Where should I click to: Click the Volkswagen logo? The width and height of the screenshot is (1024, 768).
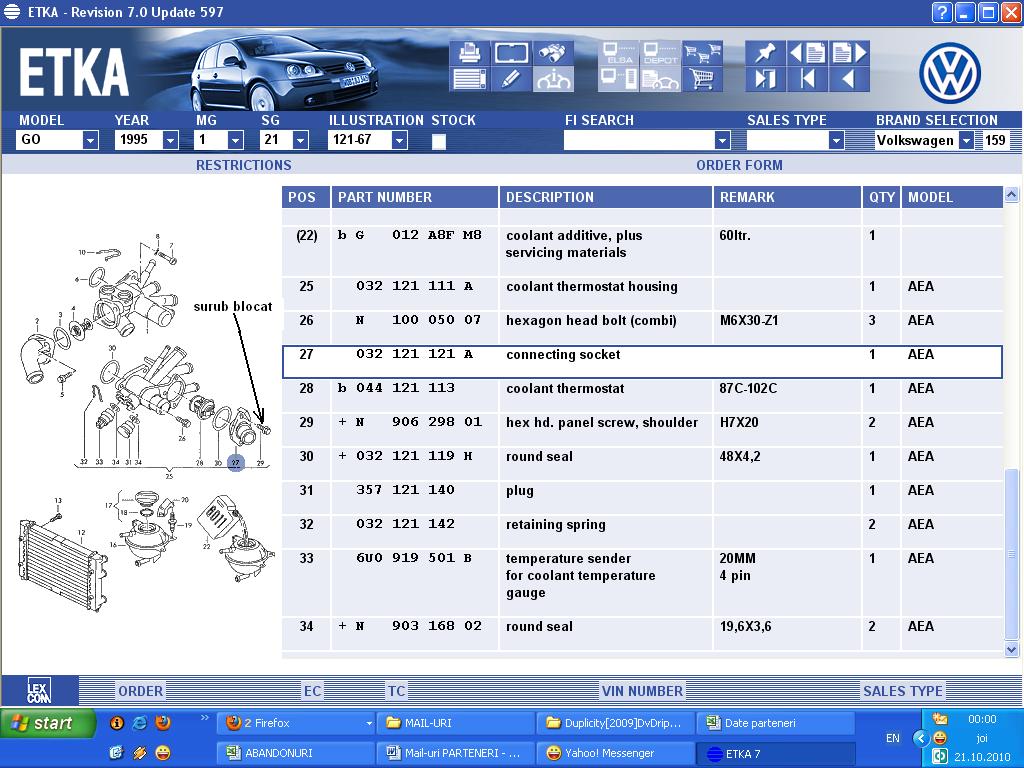pyautogui.click(x=950, y=73)
